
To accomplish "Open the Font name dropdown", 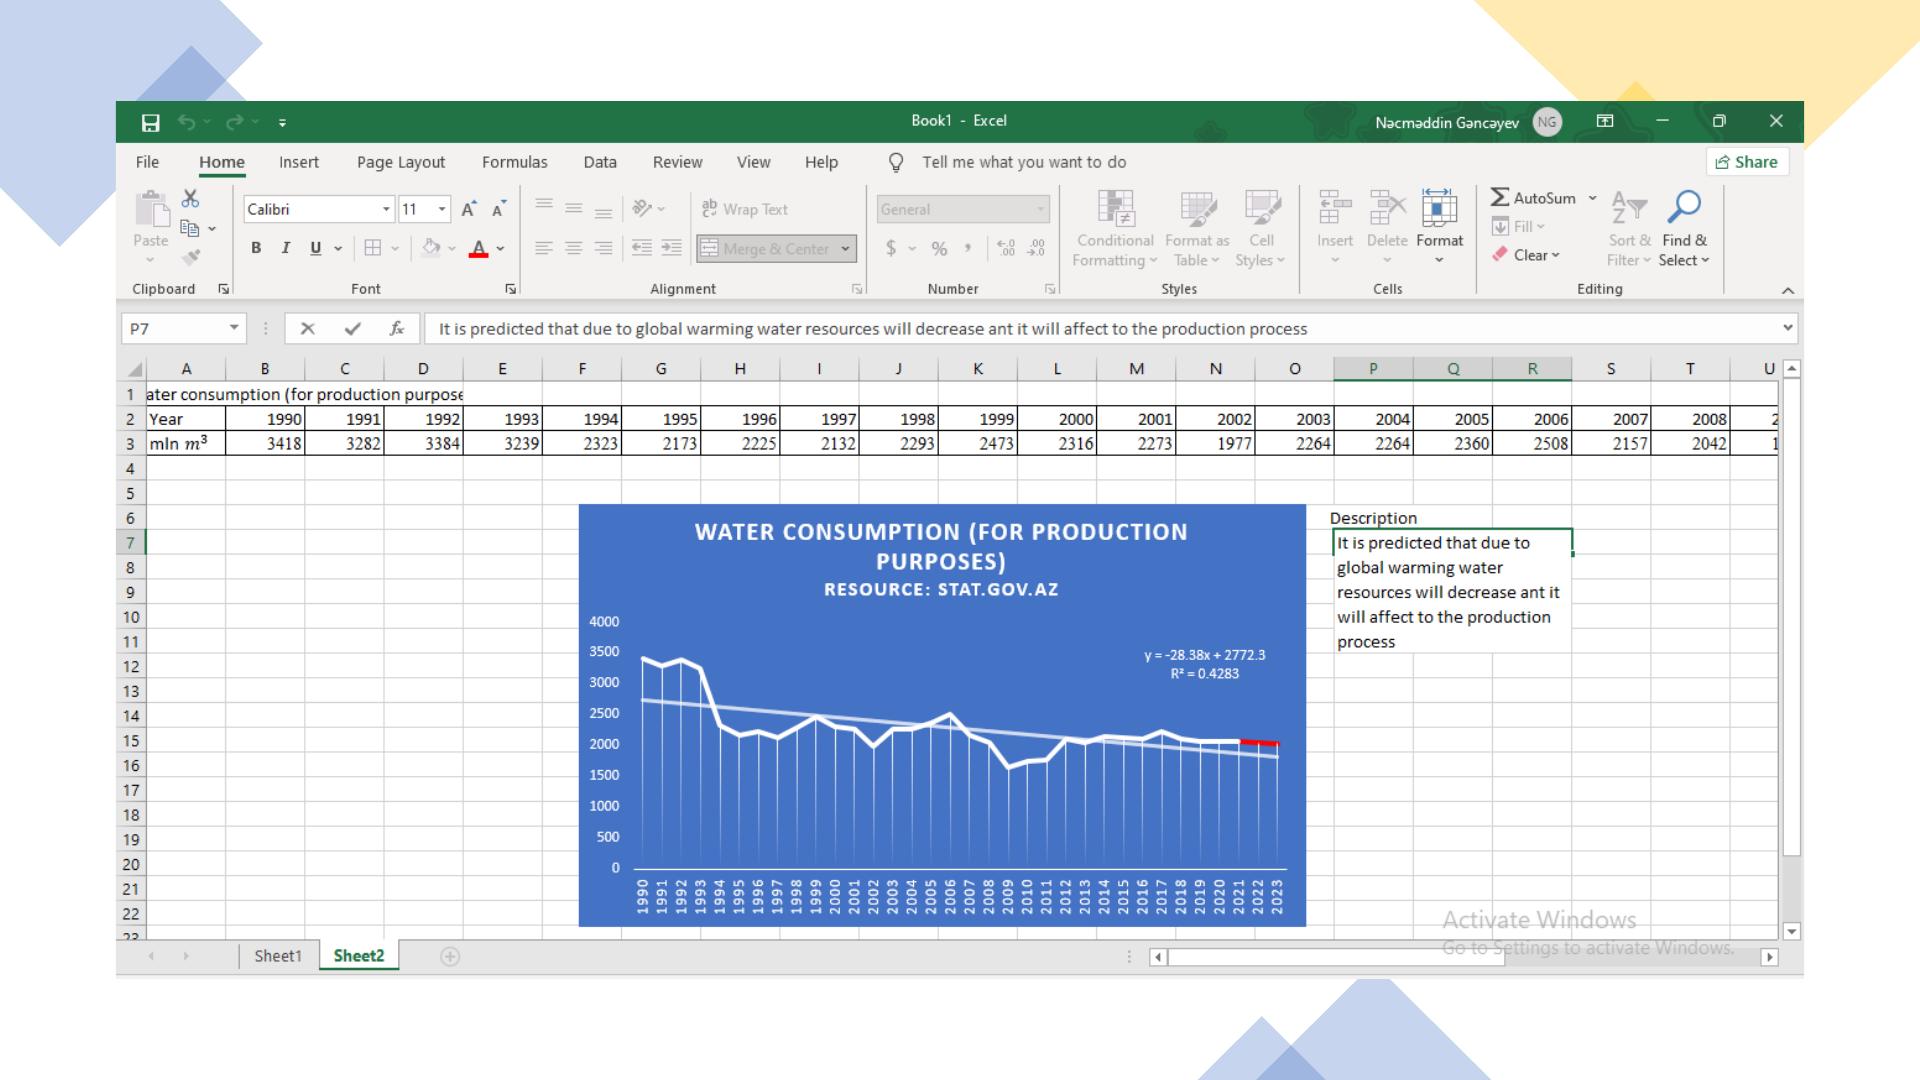I will (x=386, y=209).
